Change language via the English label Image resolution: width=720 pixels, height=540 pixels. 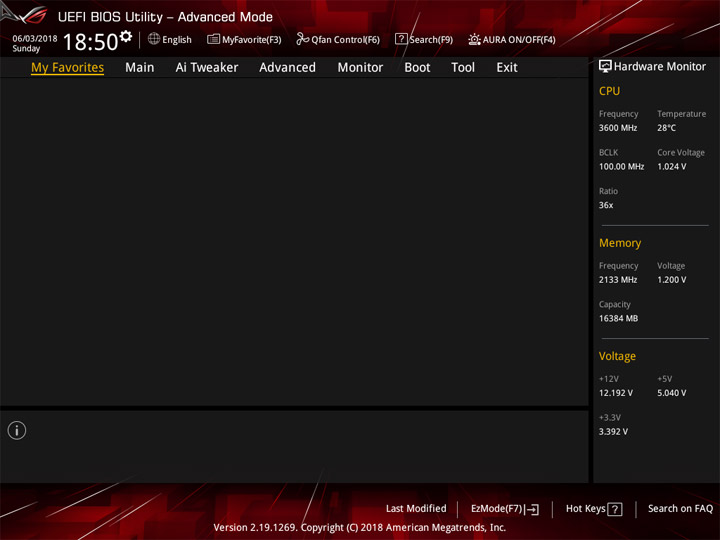177,40
